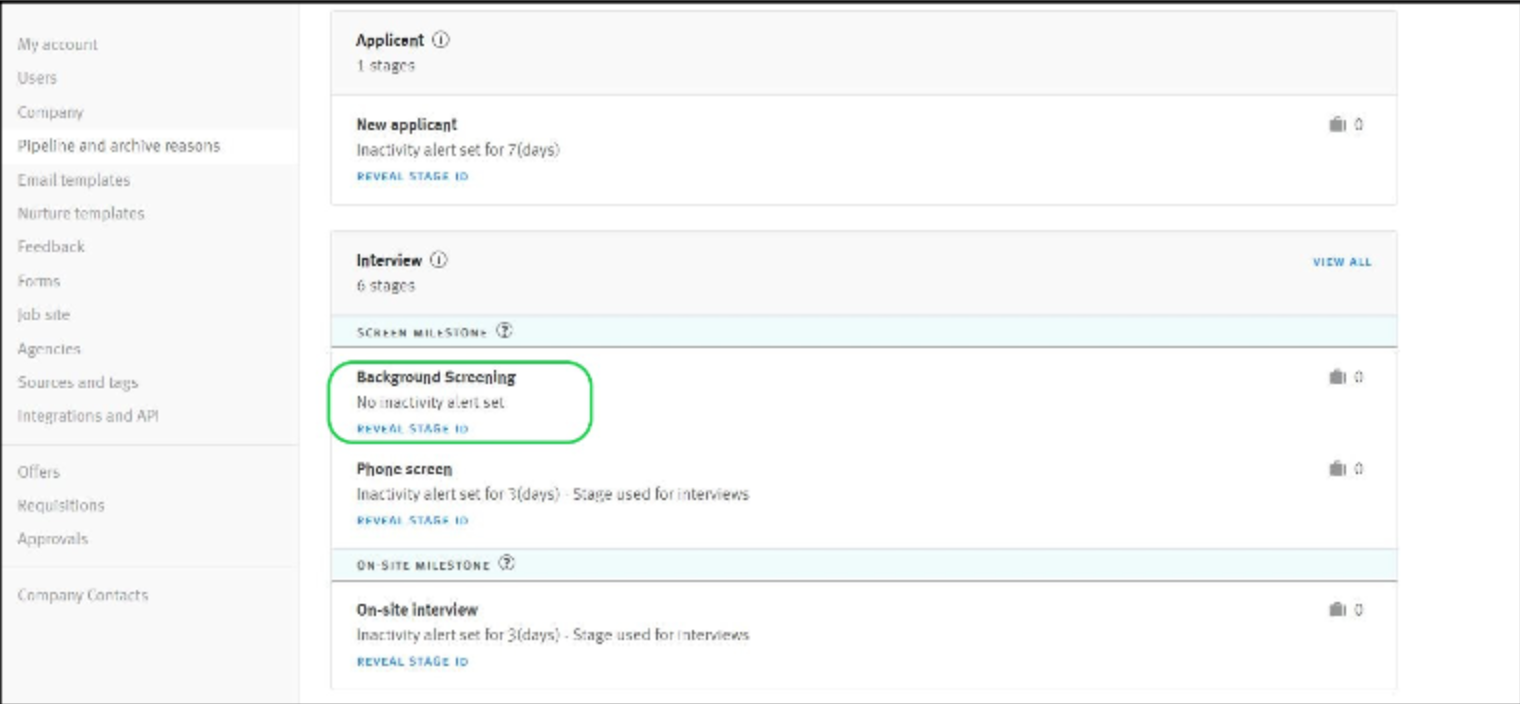
Task: Click briefcase icon in On-site interview row
Action: (x=1337, y=610)
